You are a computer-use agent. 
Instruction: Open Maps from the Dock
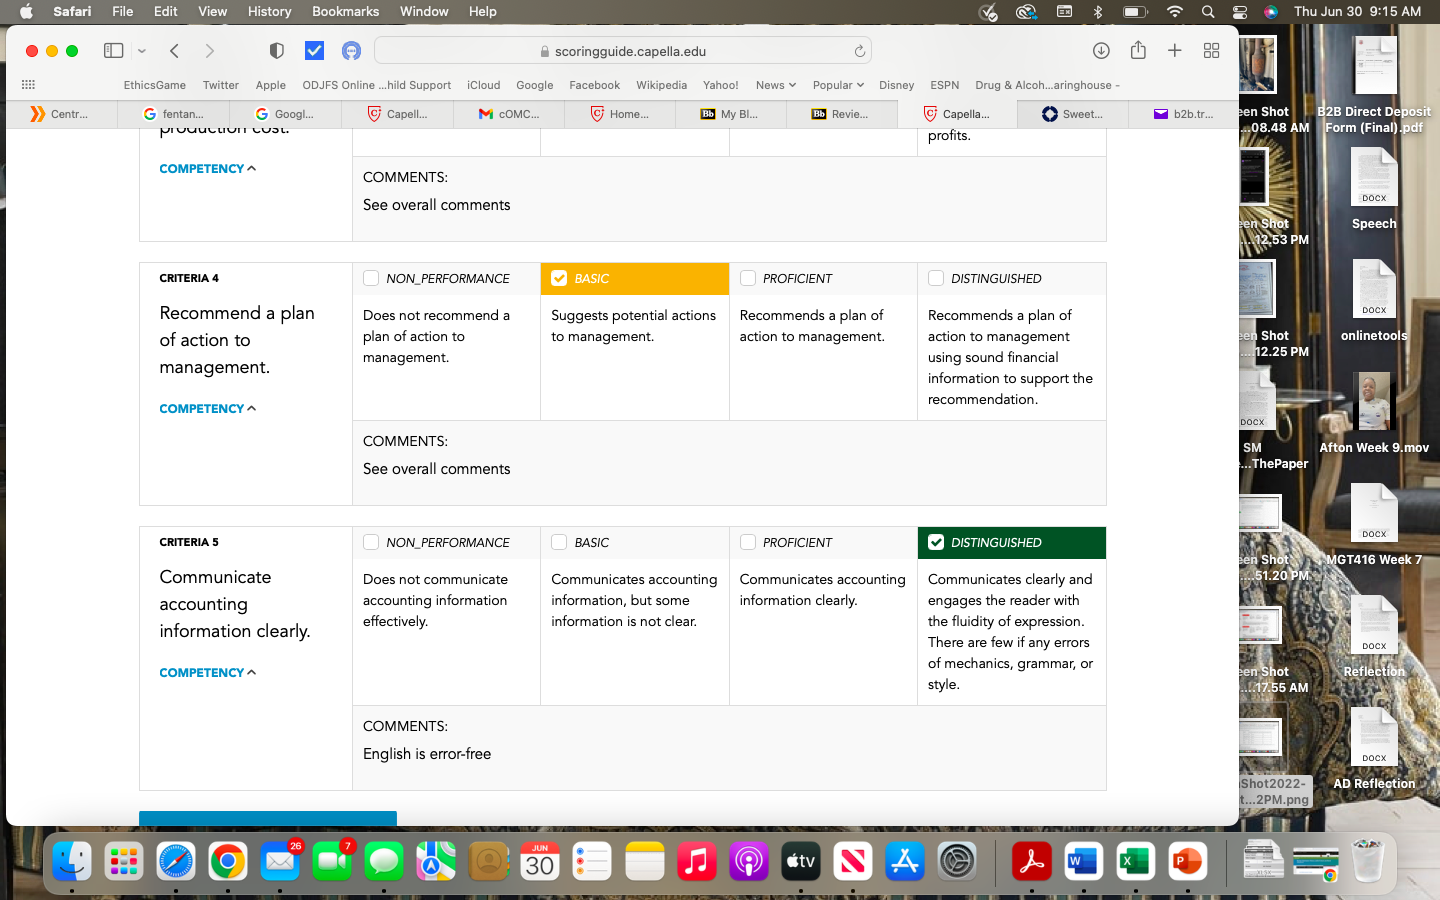[x=436, y=861]
